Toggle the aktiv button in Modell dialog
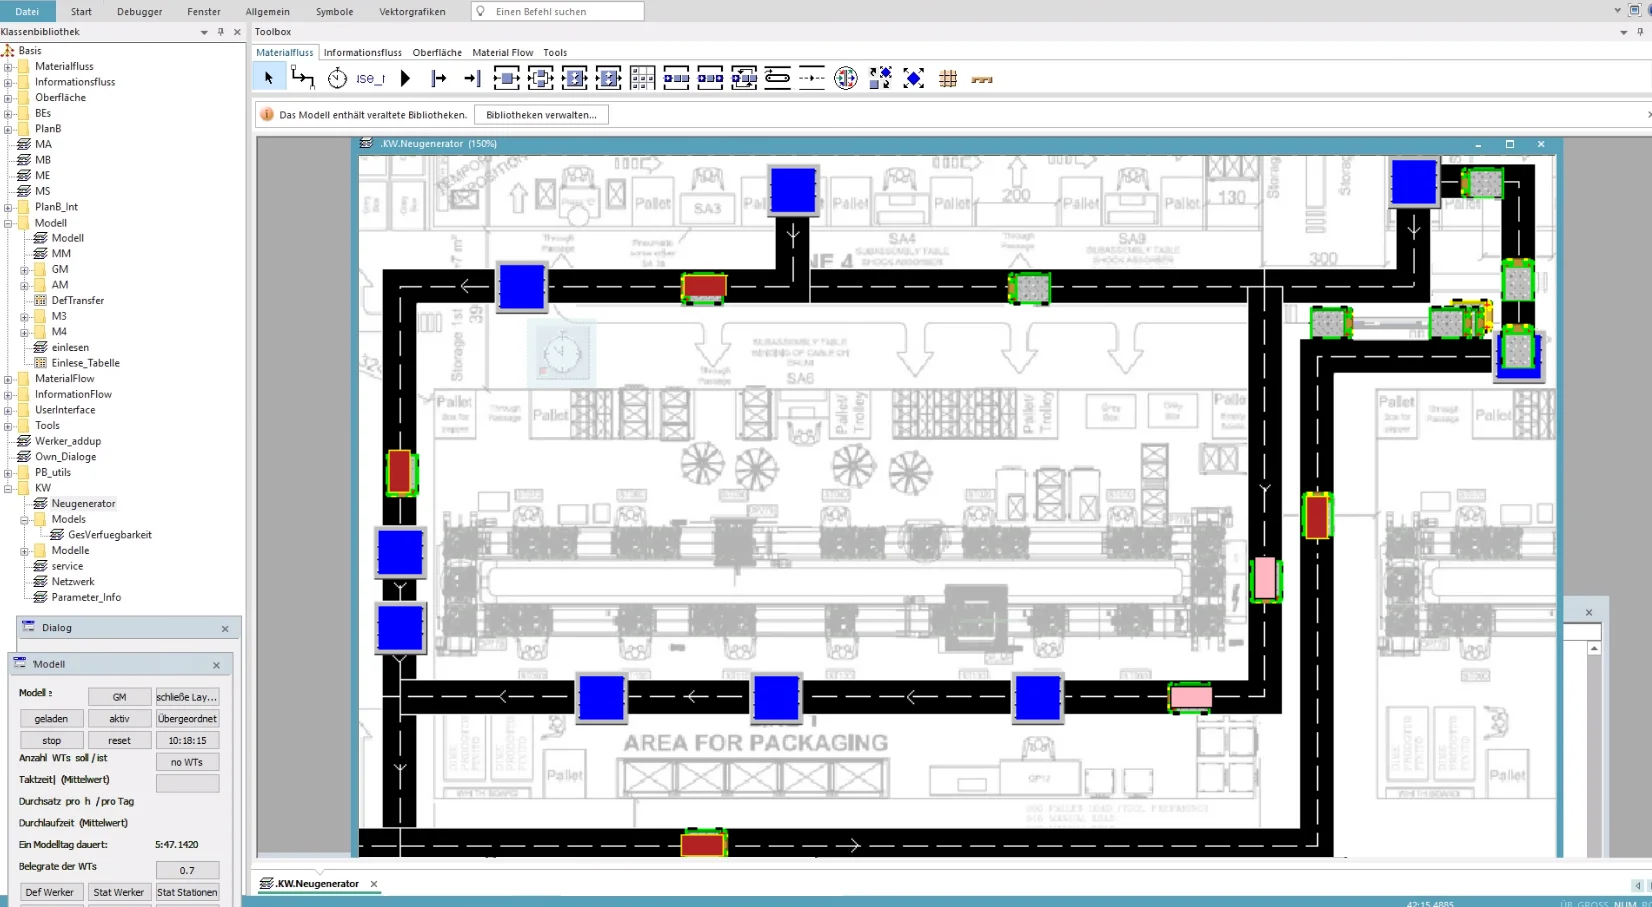 [x=119, y=719]
